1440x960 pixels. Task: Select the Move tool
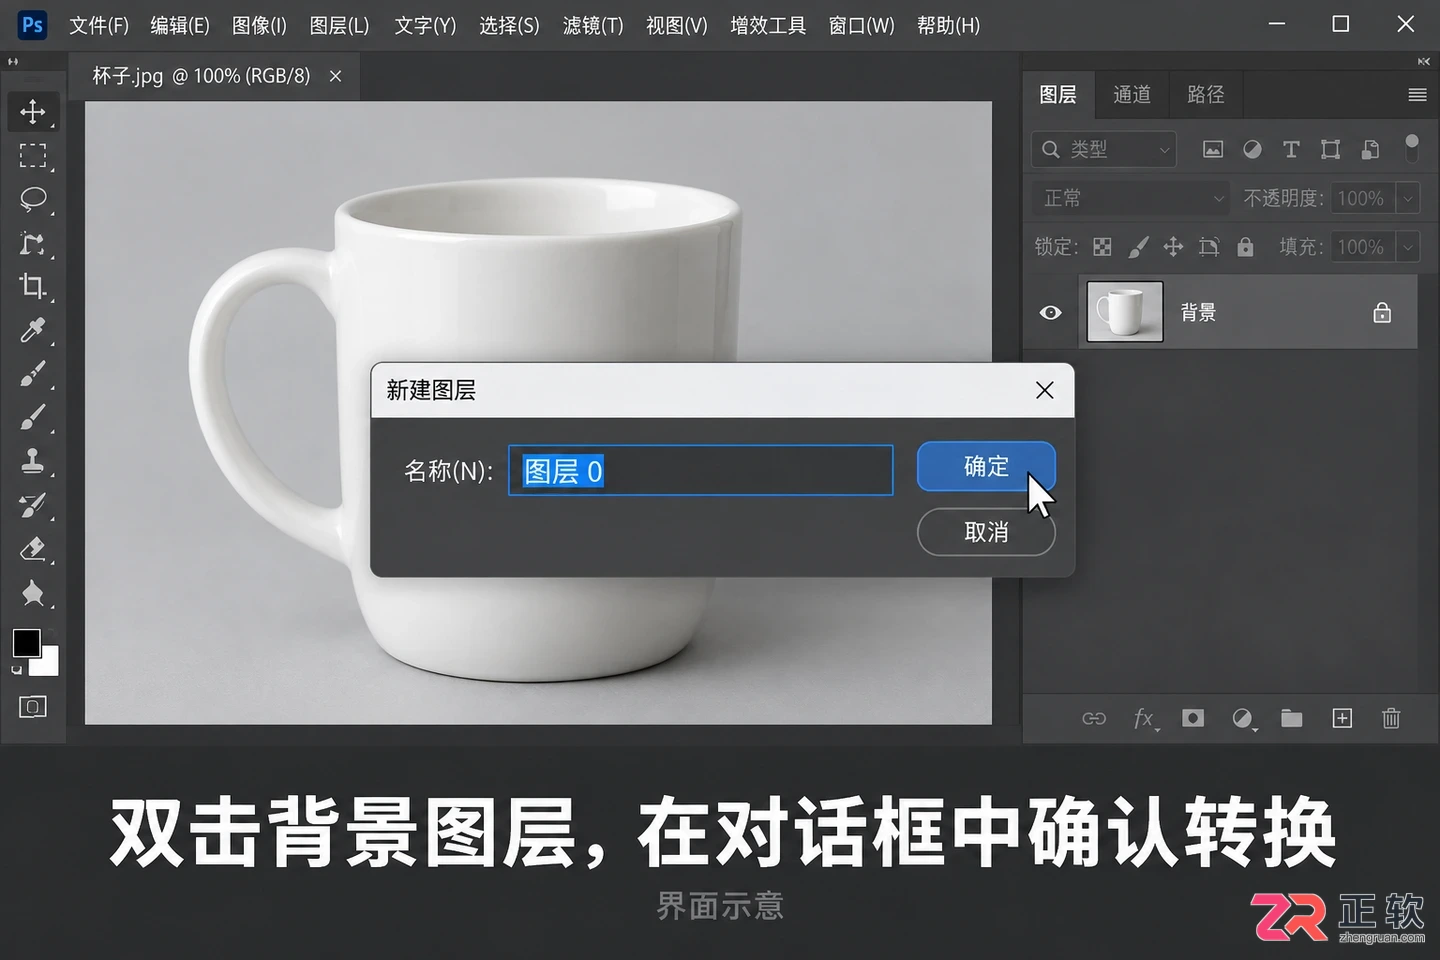tap(32, 111)
